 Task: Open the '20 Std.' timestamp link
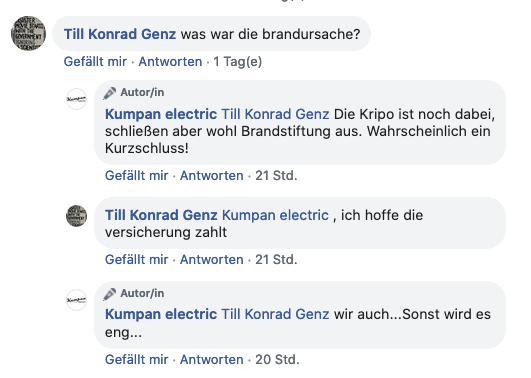pyautogui.click(x=277, y=360)
